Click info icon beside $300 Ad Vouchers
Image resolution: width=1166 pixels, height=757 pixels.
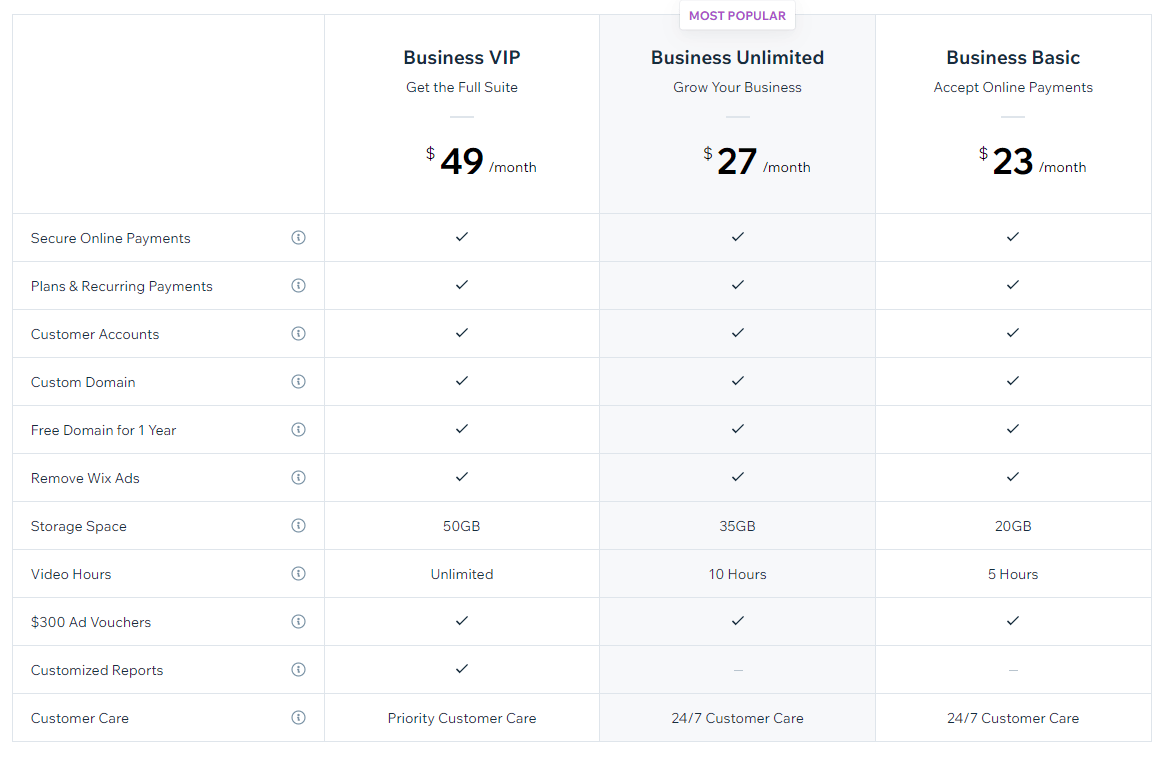click(298, 622)
